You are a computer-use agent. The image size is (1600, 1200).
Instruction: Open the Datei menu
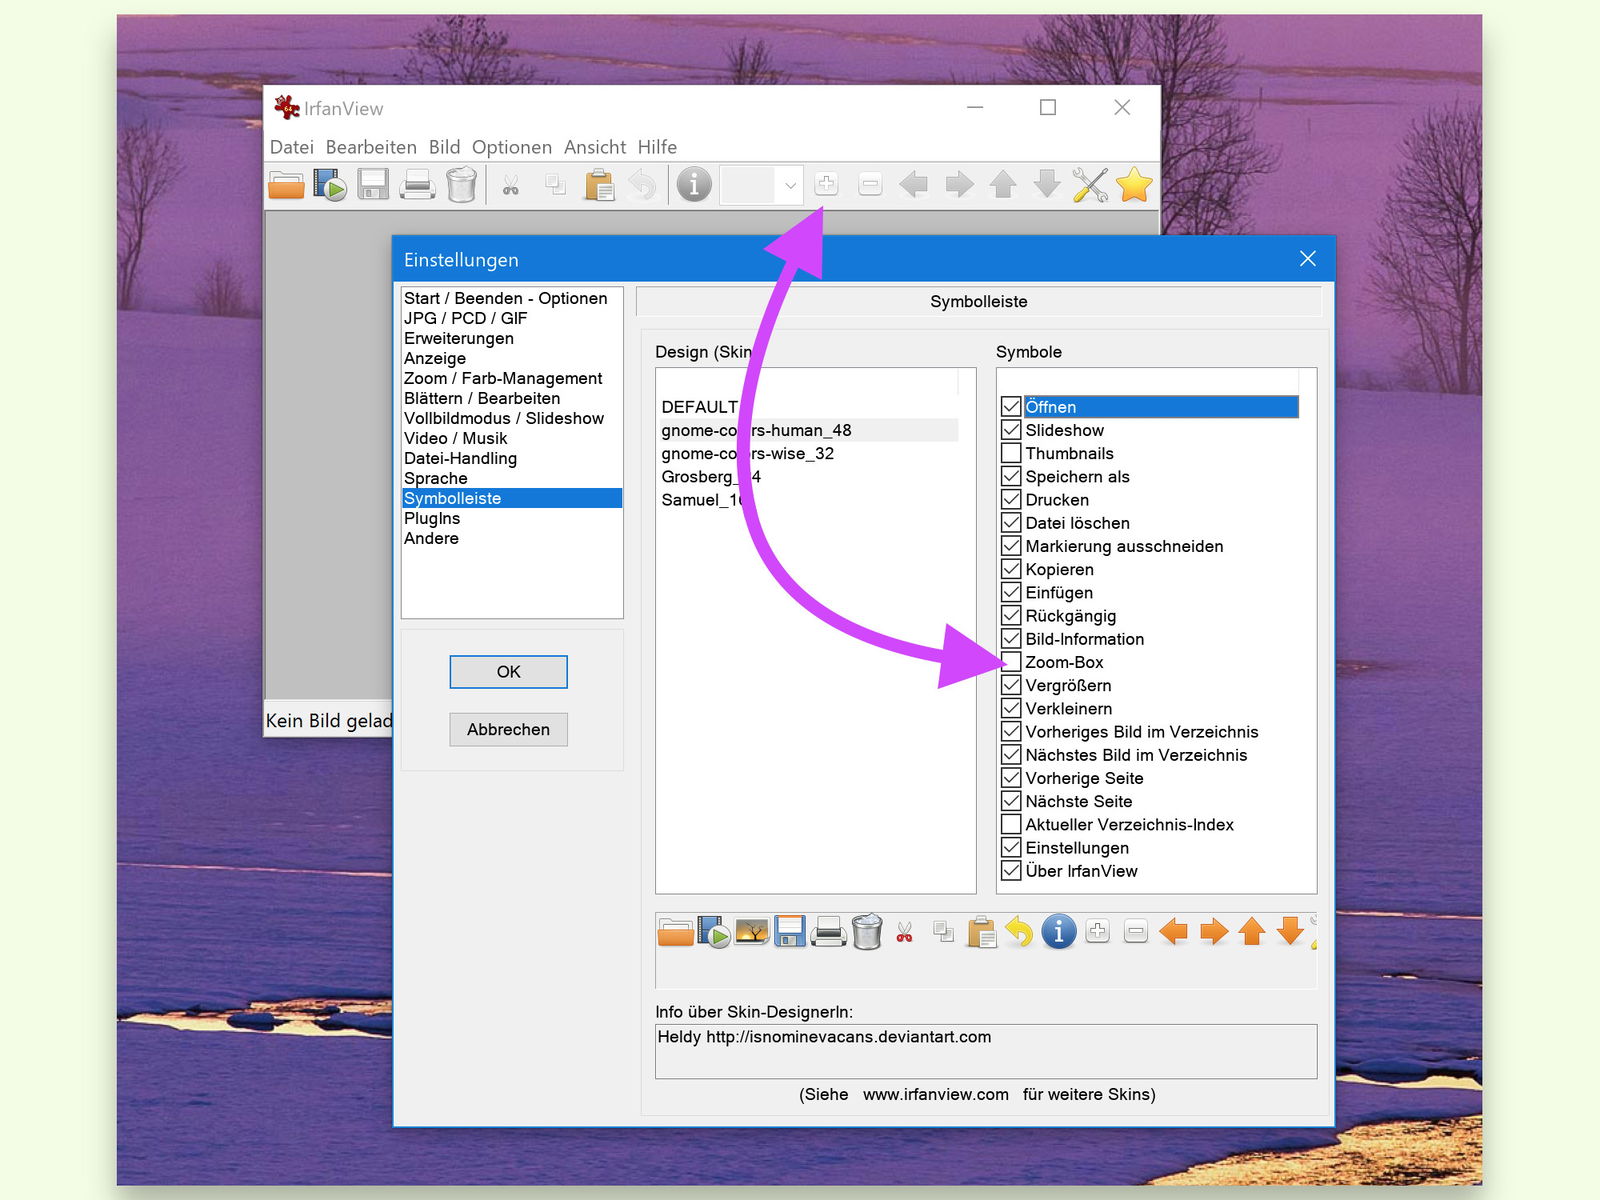pyautogui.click(x=292, y=147)
